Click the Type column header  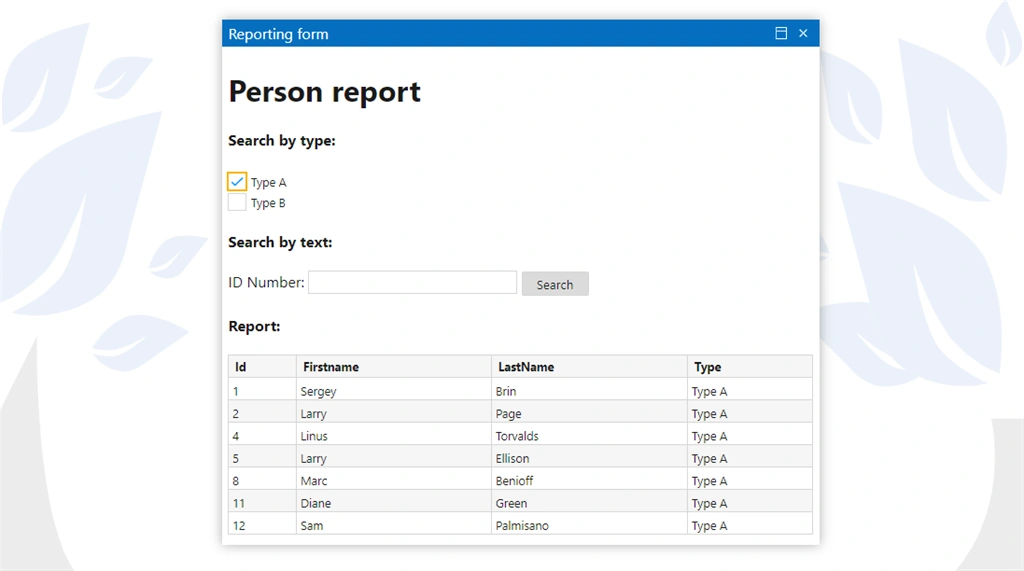[x=750, y=367]
